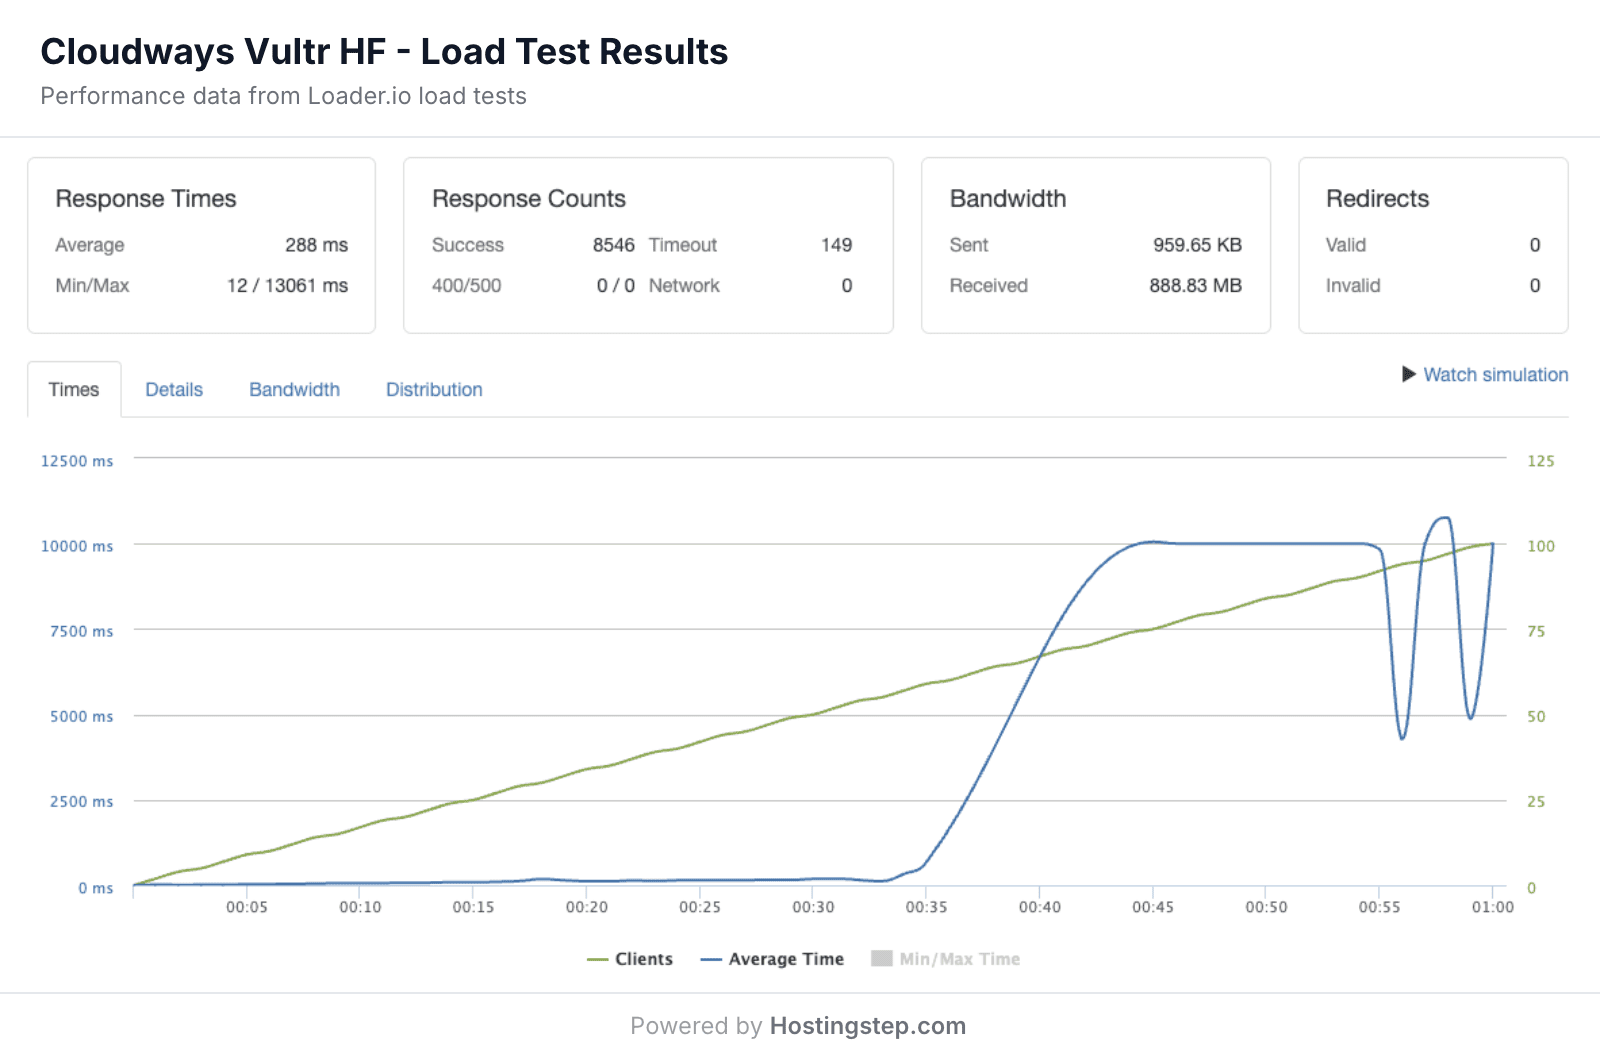Select the currently active Times tab

74,389
